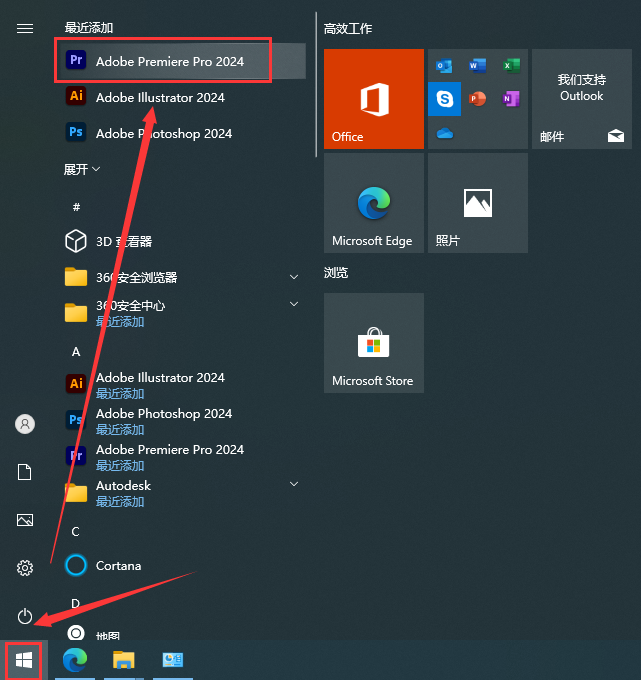Click the C alphabet section header
Viewport: 641px width, 680px height.
click(75, 532)
